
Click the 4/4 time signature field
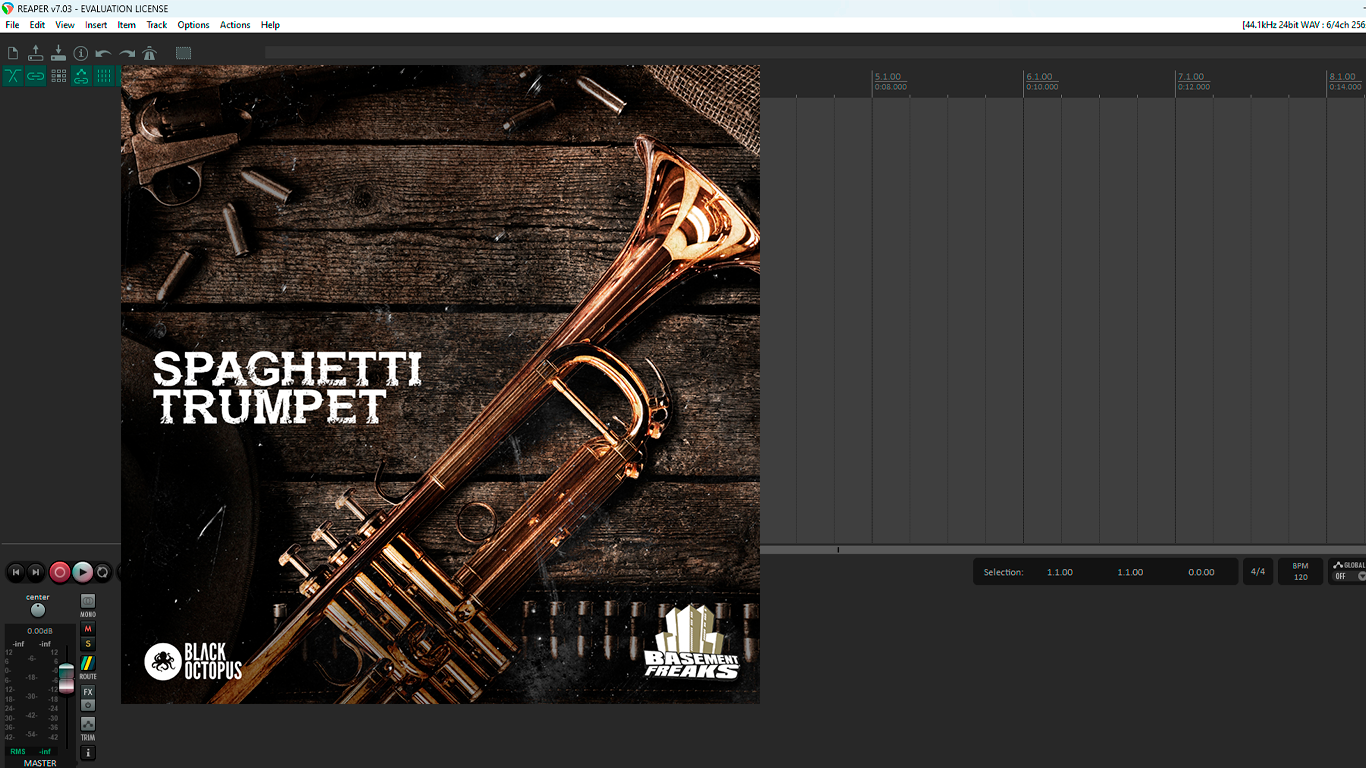tap(1258, 572)
